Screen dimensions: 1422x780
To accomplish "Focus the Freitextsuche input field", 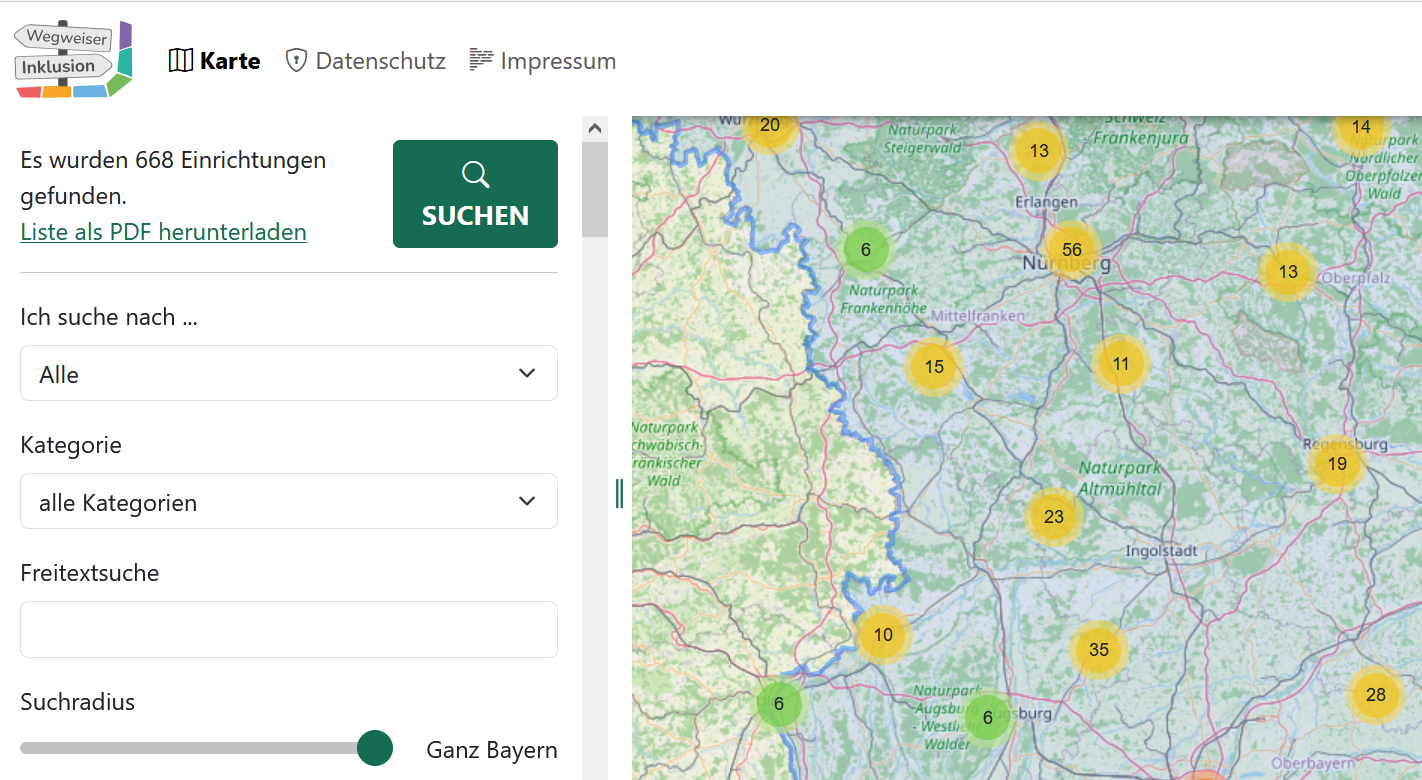I will (289, 629).
